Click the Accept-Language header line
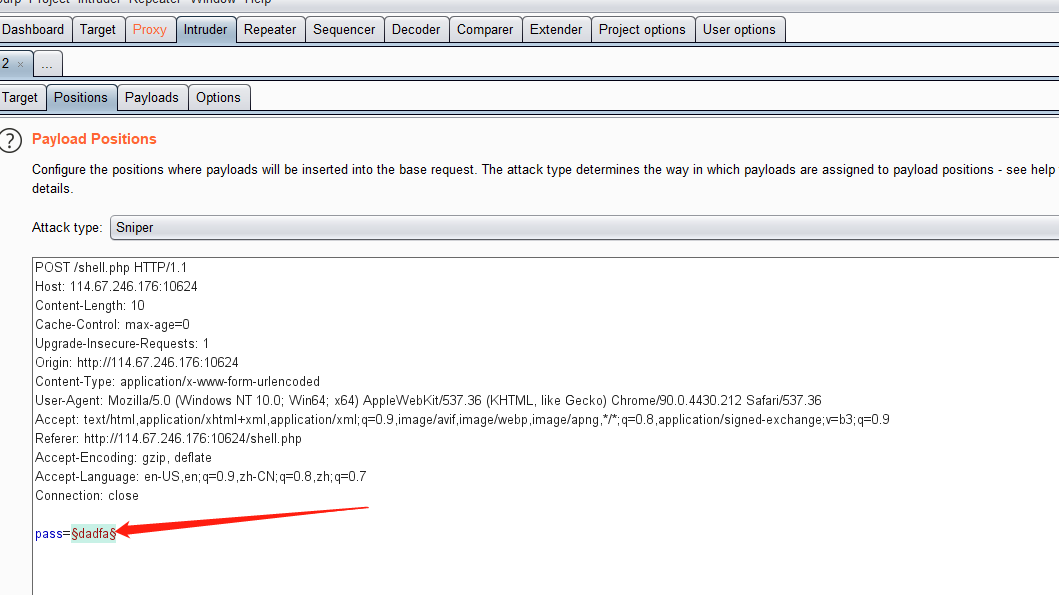Screen dimensions: 1059x595 point(201,475)
